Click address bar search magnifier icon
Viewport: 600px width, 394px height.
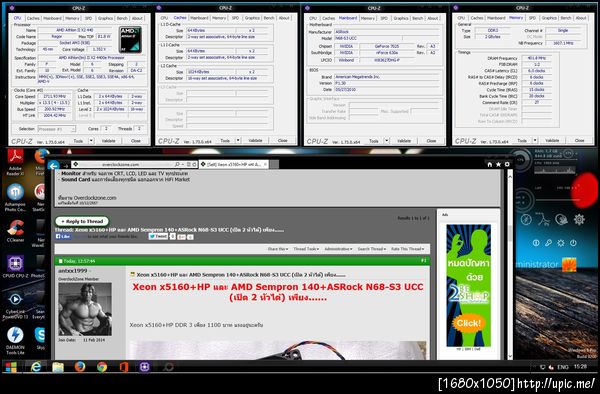177,164
